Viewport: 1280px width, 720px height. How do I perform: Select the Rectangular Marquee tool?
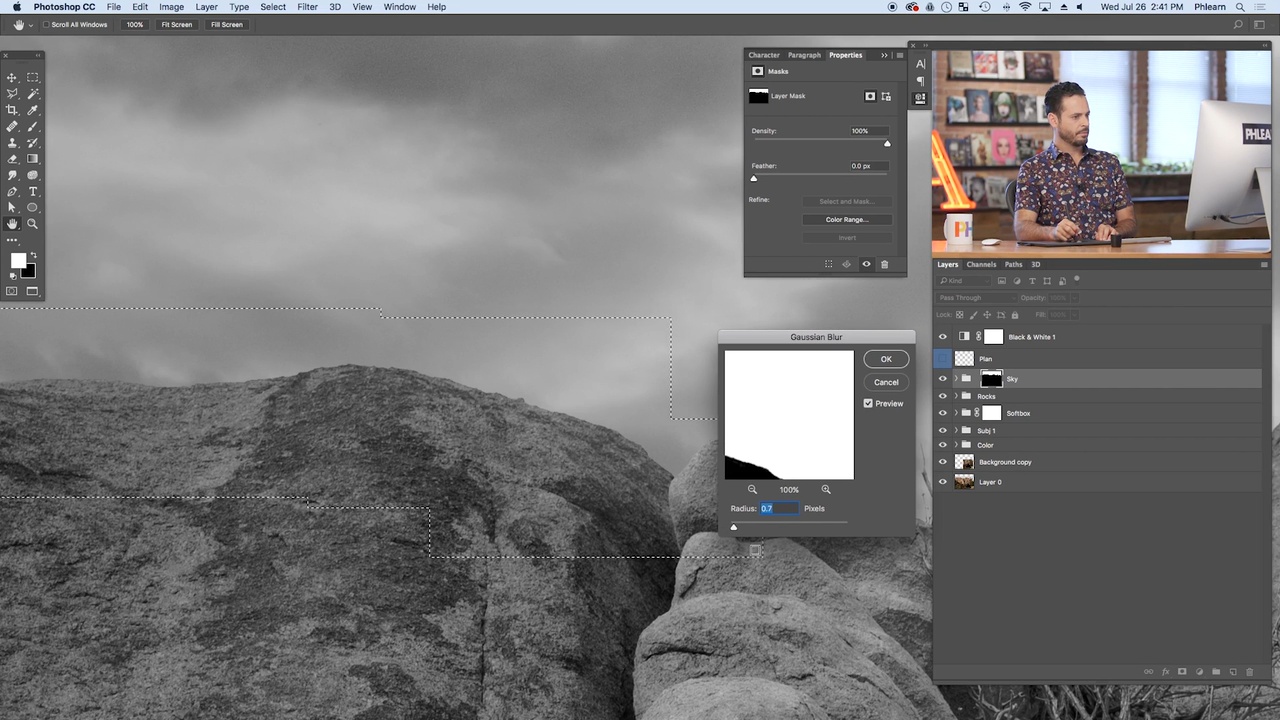[x=33, y=77]
